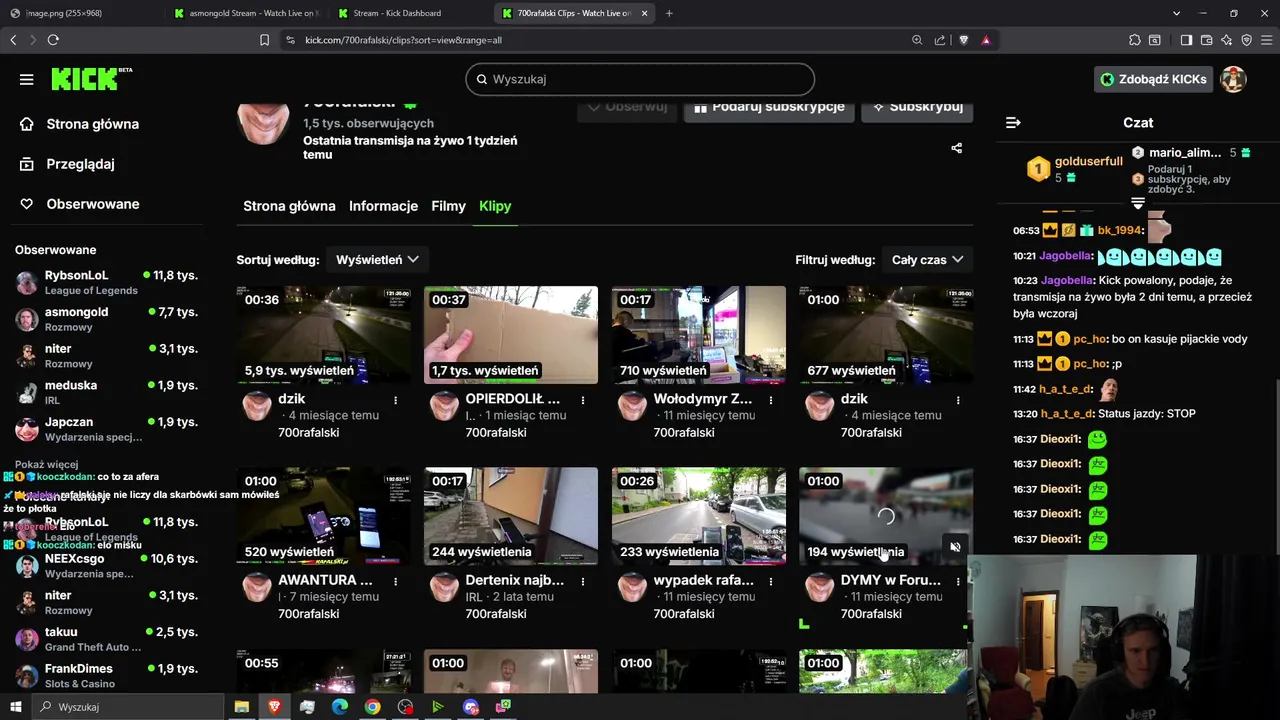Open Windows Start menu

15,707
